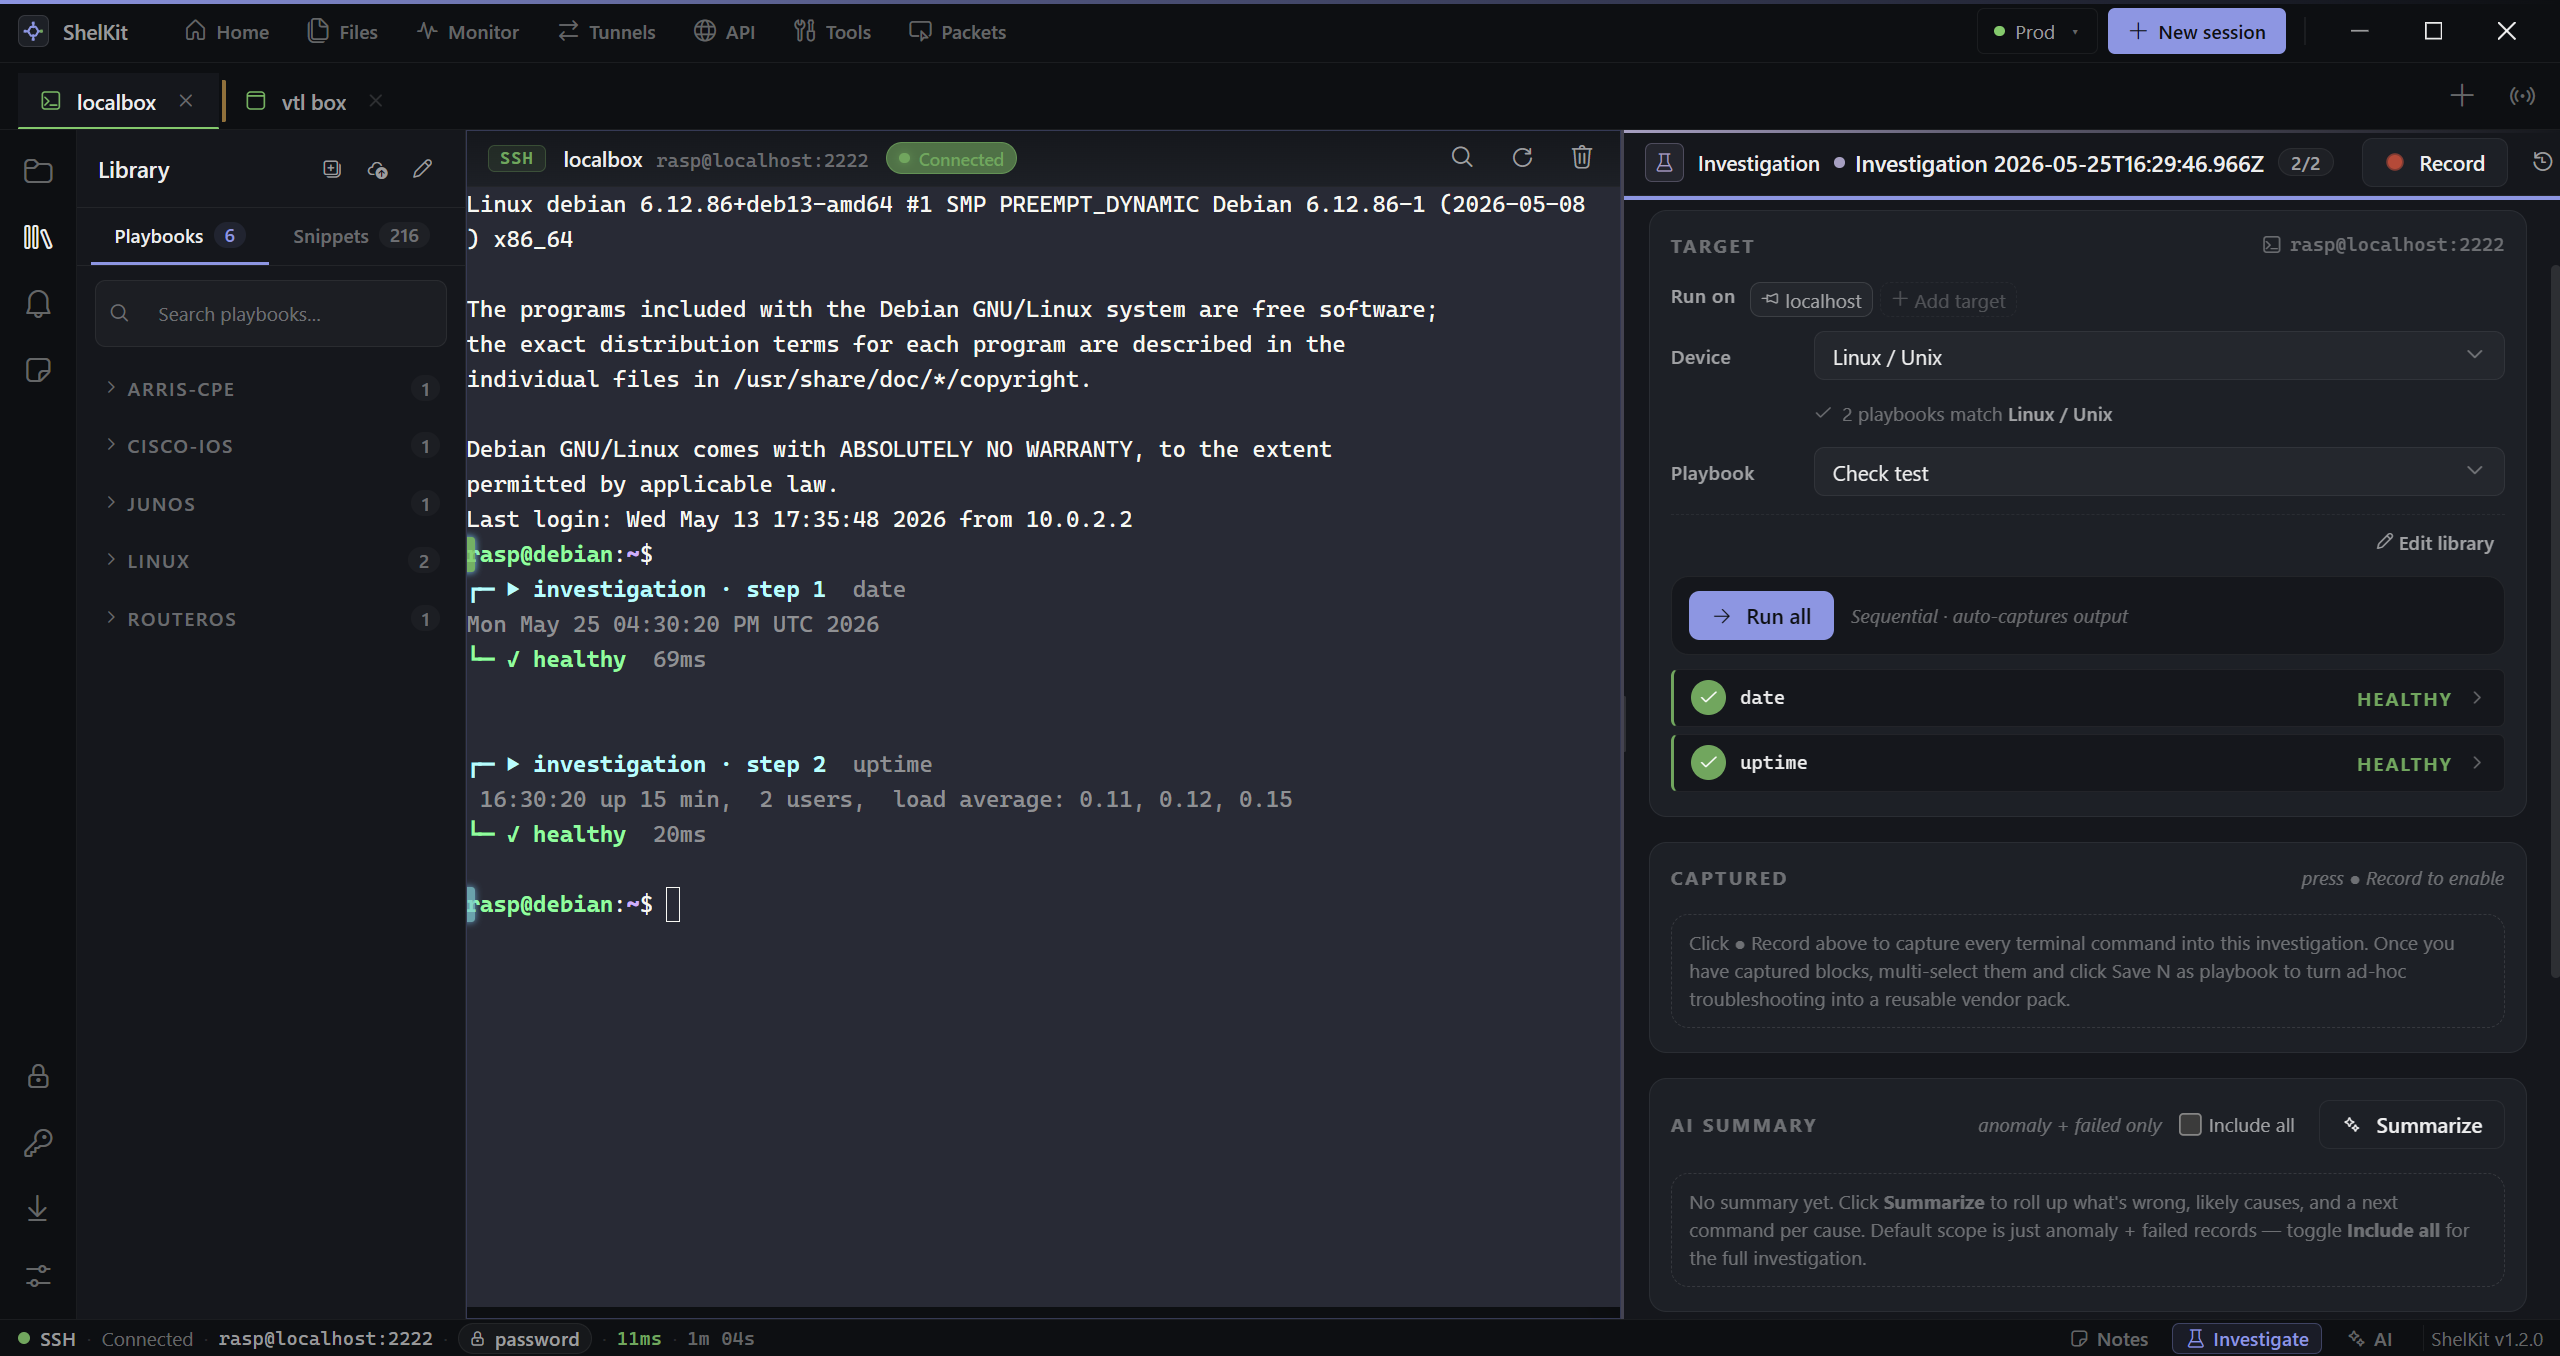Open the Device dropdown Linux / Unix
This screenshot has width=2560, height=1356.
click(2158, 357)
